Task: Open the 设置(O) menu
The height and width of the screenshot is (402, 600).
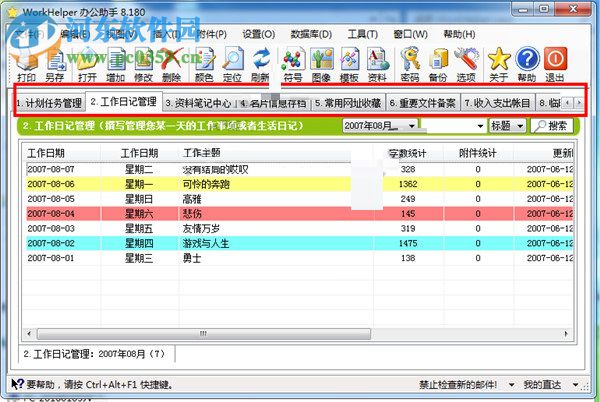Action: 259,34
